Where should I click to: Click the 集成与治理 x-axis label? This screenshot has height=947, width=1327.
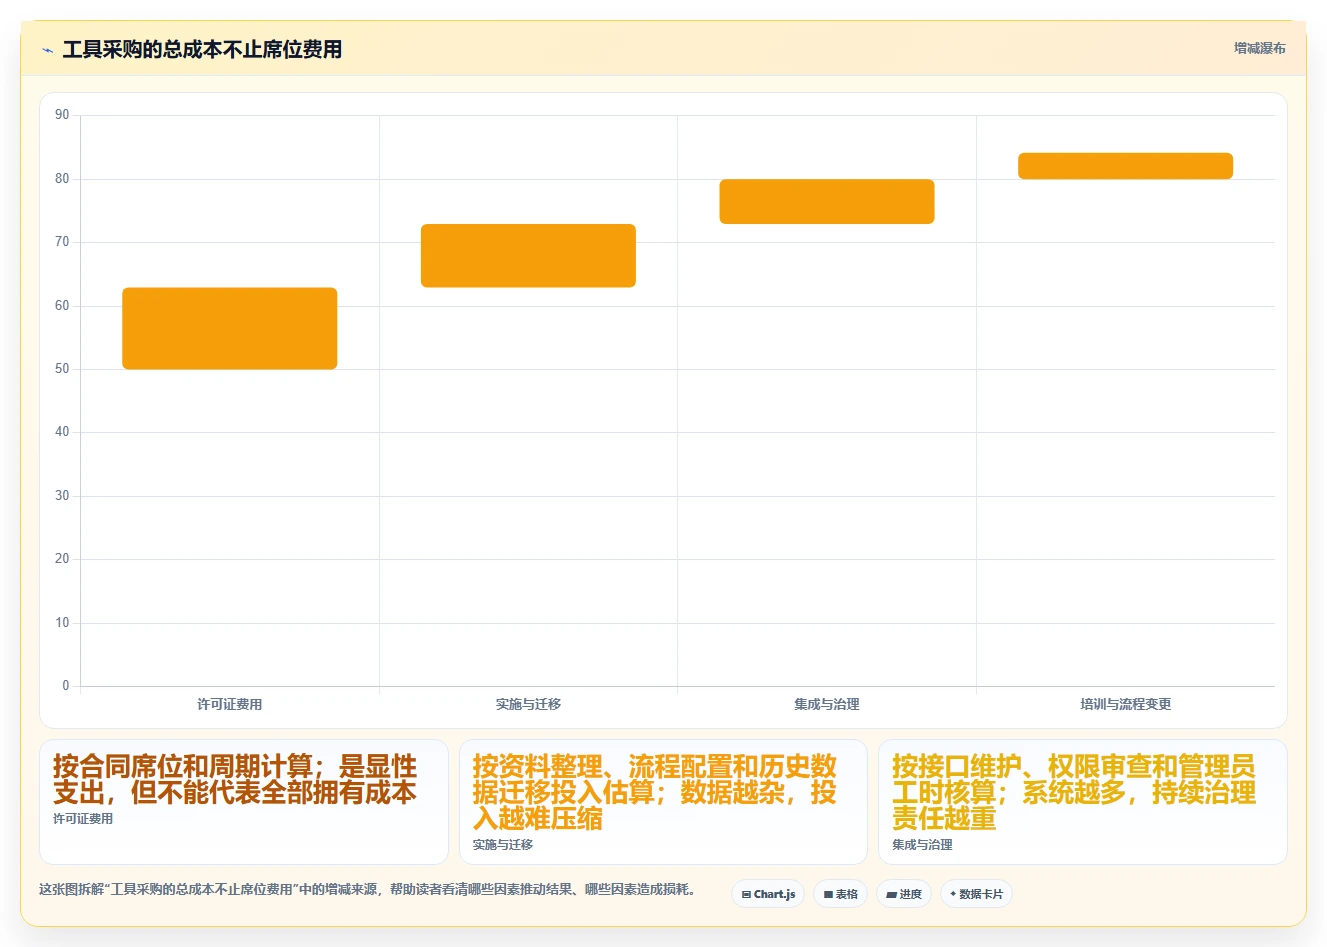pyautogui.click(x=827, y=704)
